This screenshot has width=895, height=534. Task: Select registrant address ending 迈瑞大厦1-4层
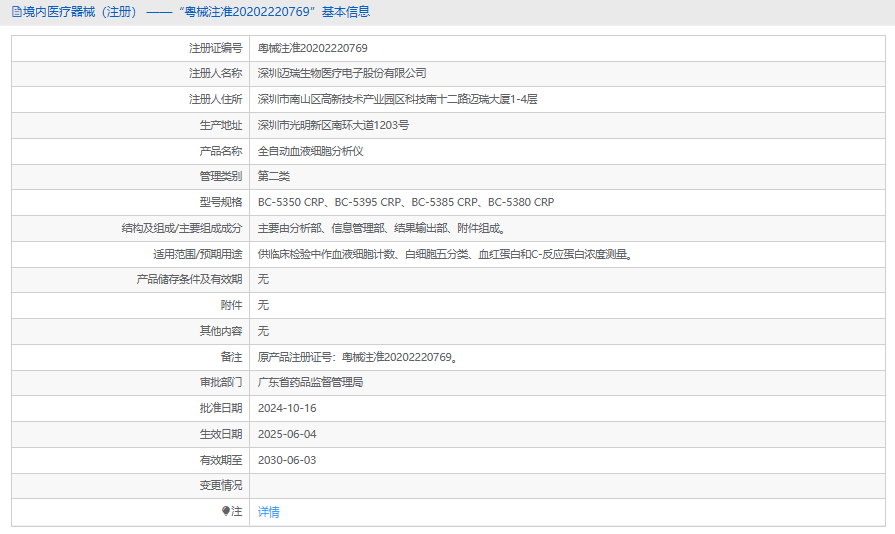pos(397,99)
